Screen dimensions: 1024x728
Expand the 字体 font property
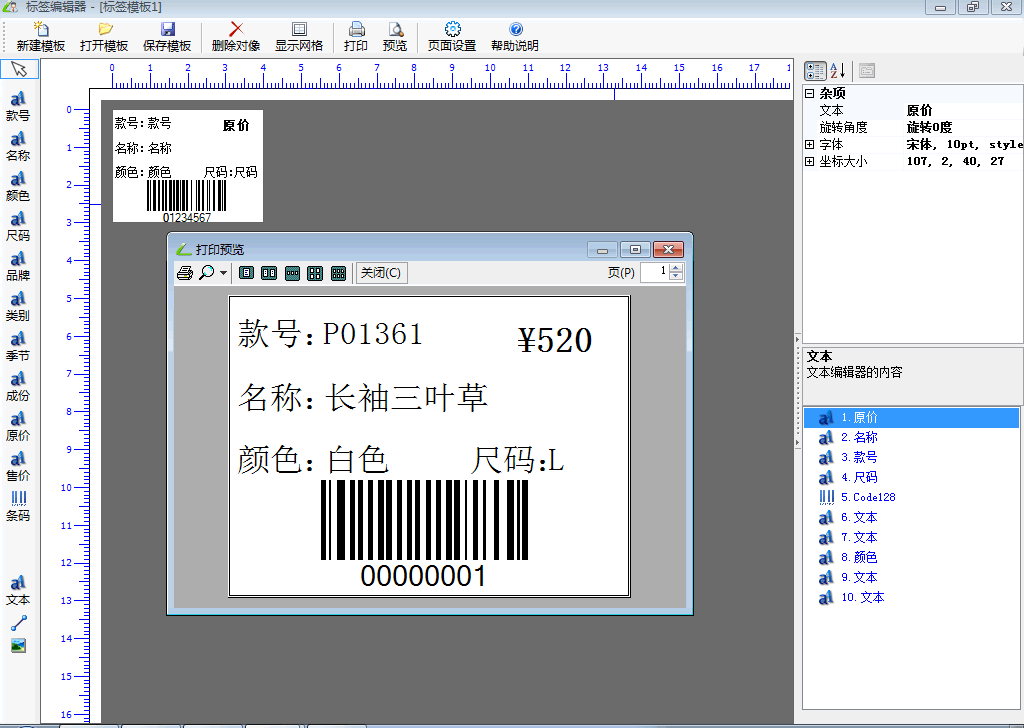(x=809, y=145)
